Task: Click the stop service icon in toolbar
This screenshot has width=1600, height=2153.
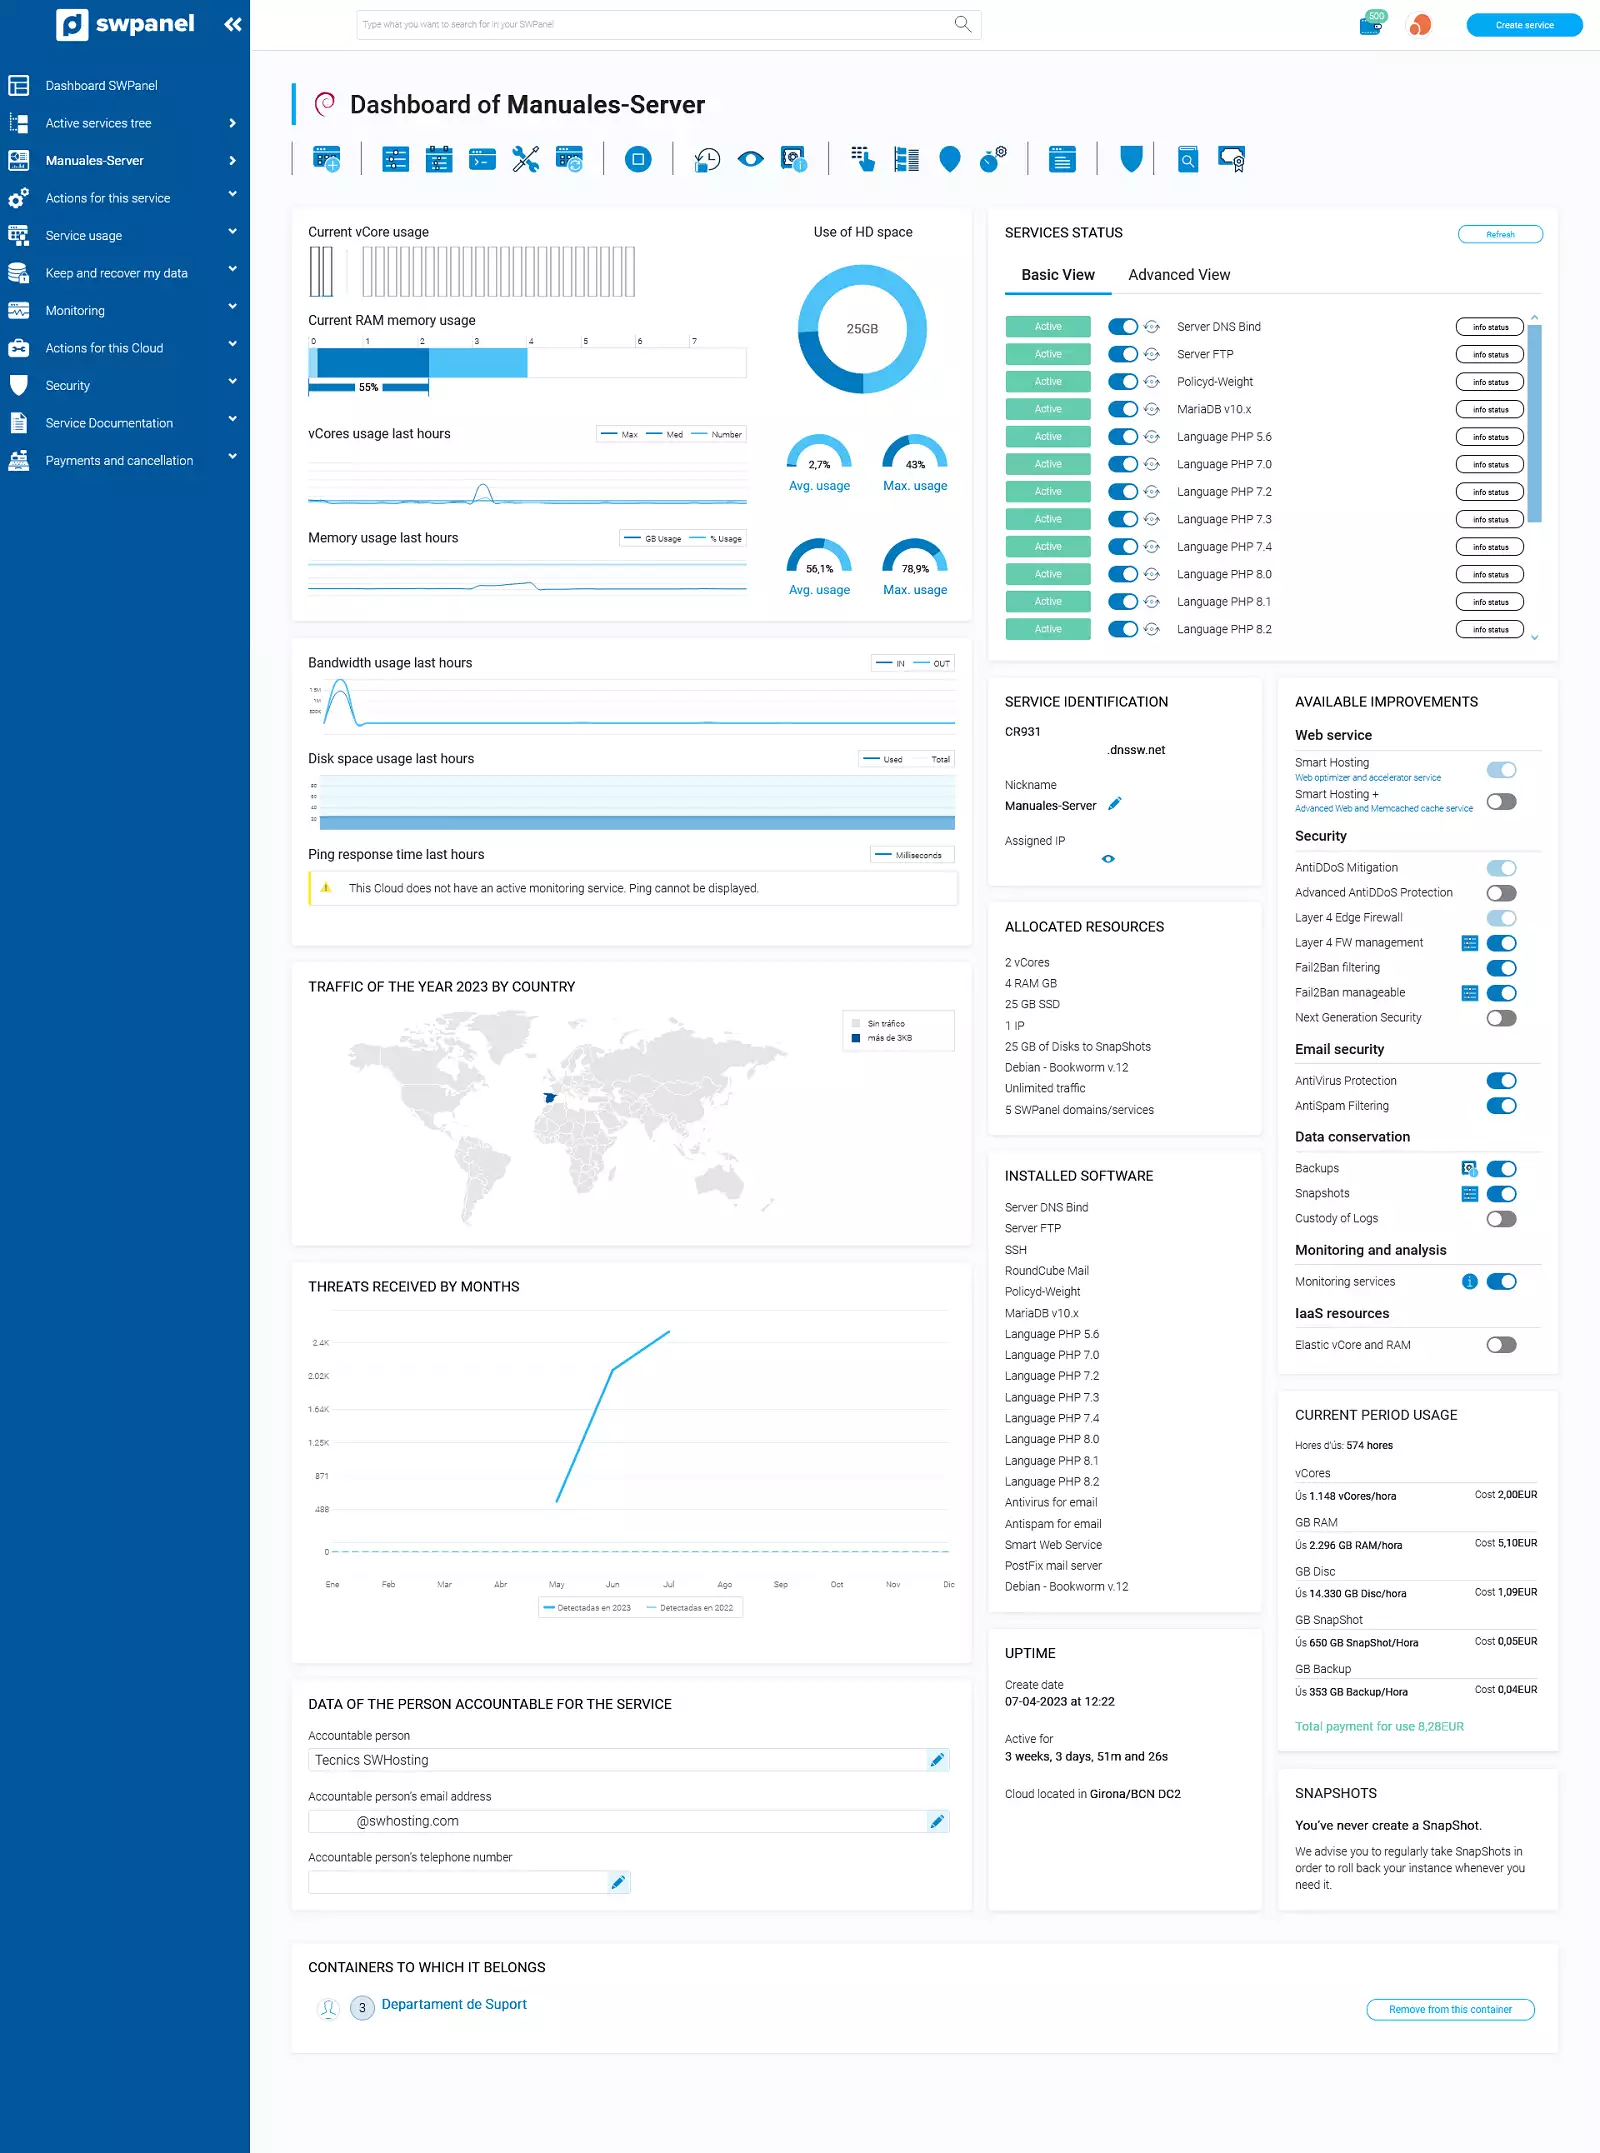Action: point(638,159)
